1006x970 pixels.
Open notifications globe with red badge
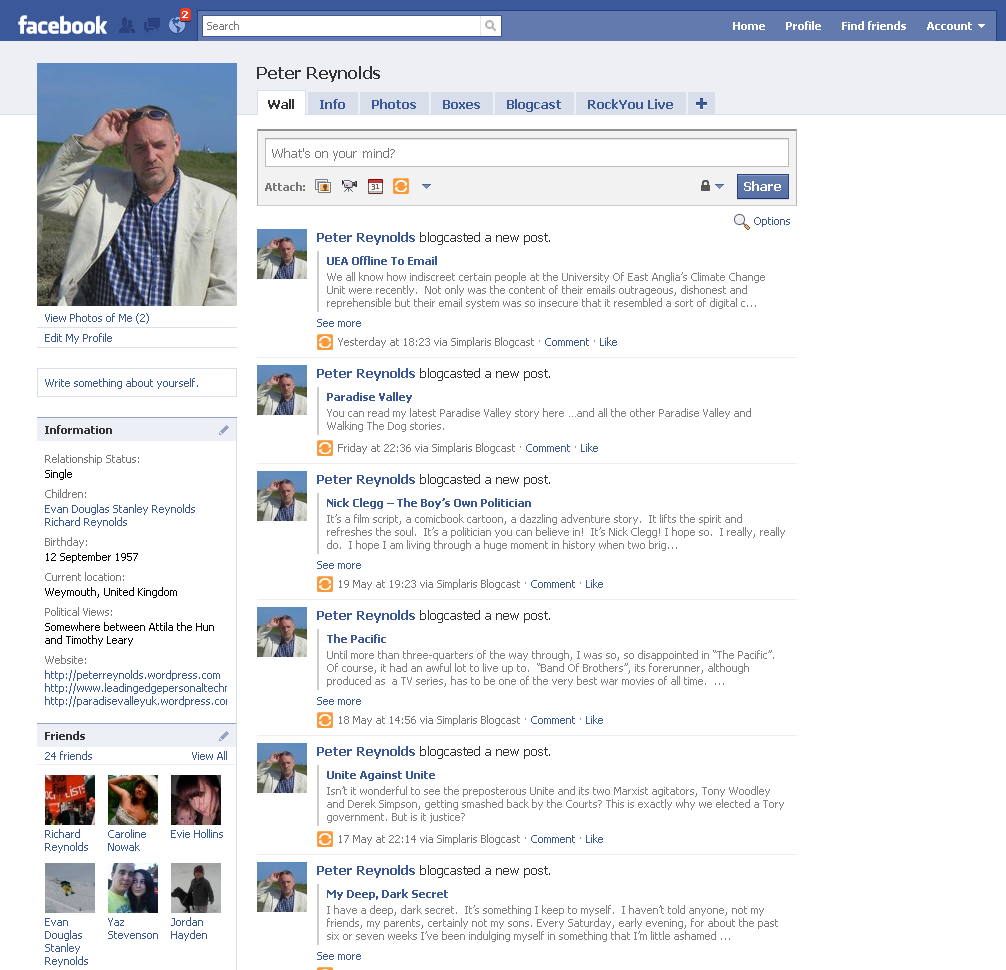[x=178, y=25]
